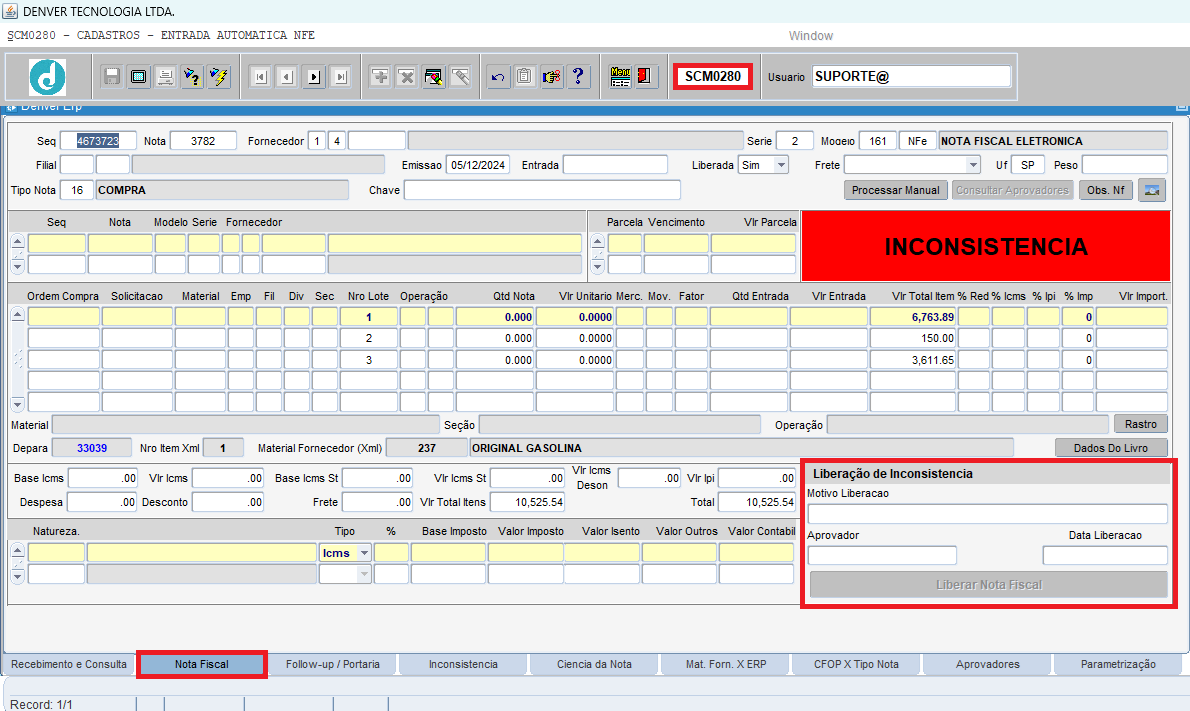Click down arrow of the Ordem Compra grid
This screenshot has height=711, width=1190.
17,404
